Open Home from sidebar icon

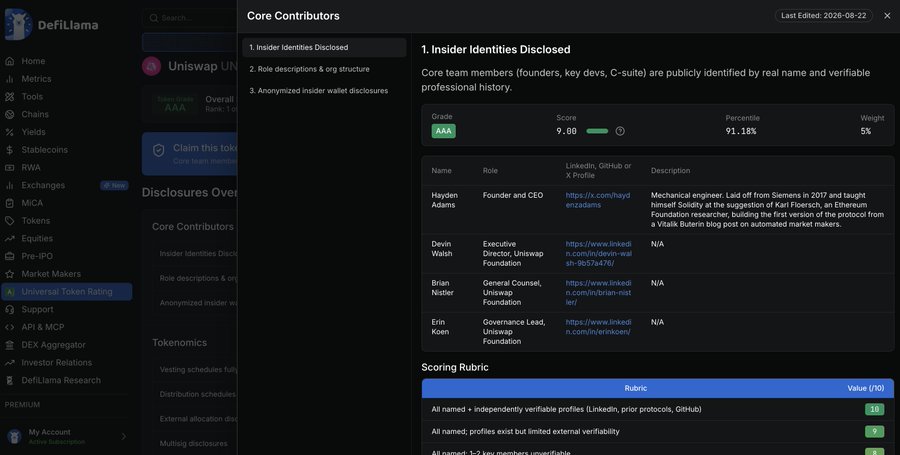[x=10, y=61]
